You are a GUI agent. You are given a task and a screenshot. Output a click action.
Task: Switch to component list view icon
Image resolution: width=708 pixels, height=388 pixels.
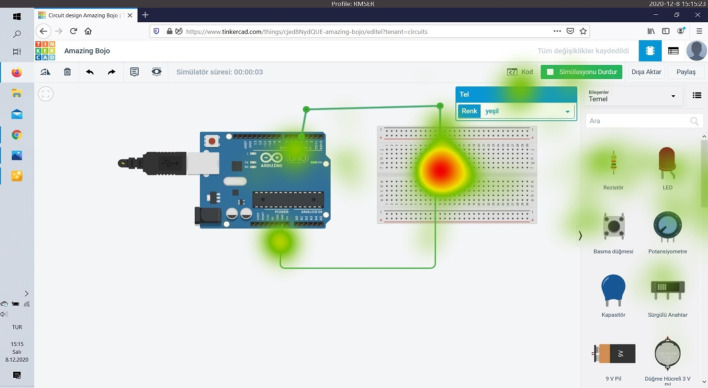click(673, 51)
